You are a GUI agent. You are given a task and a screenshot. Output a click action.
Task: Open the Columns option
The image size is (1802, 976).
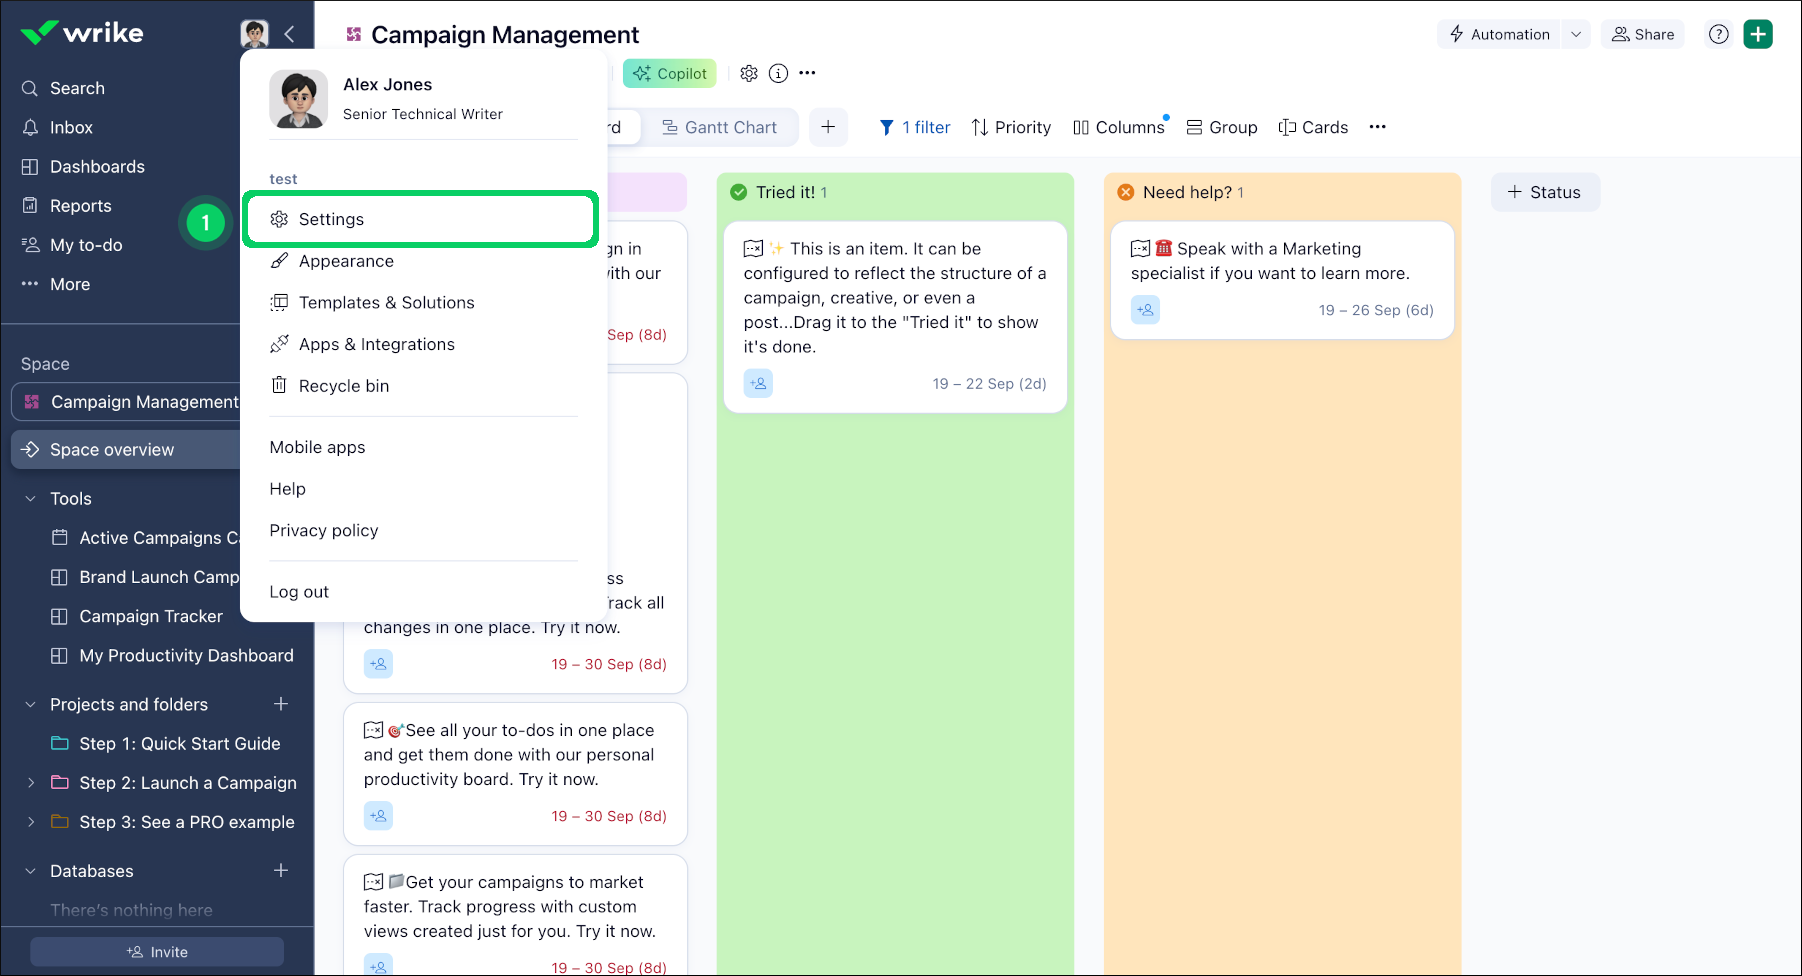(x=1119, y=127)
